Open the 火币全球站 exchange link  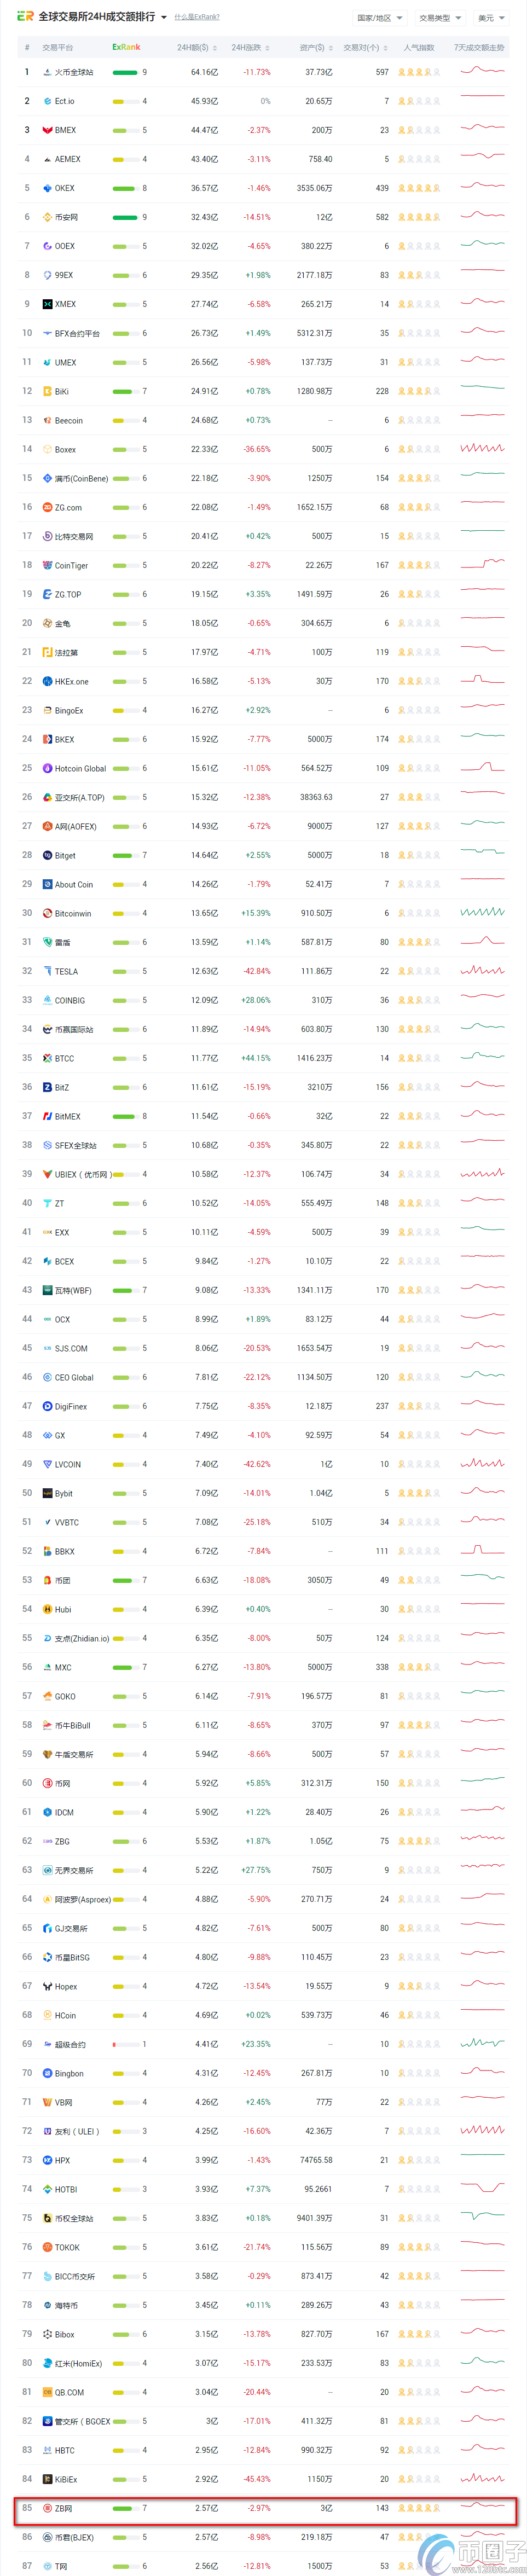coord(74,72)
